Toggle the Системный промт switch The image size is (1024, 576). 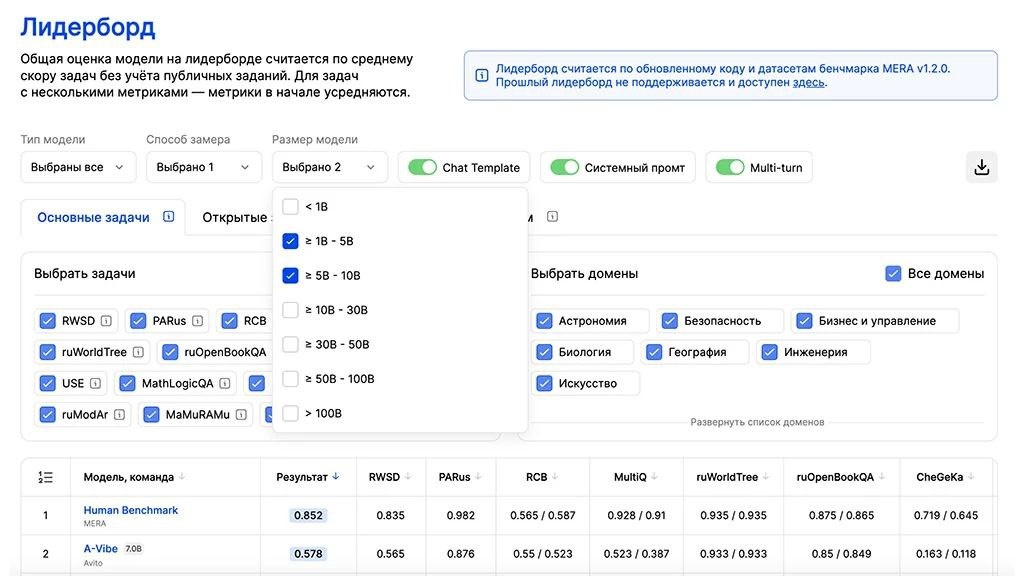(x=564, y=167)
